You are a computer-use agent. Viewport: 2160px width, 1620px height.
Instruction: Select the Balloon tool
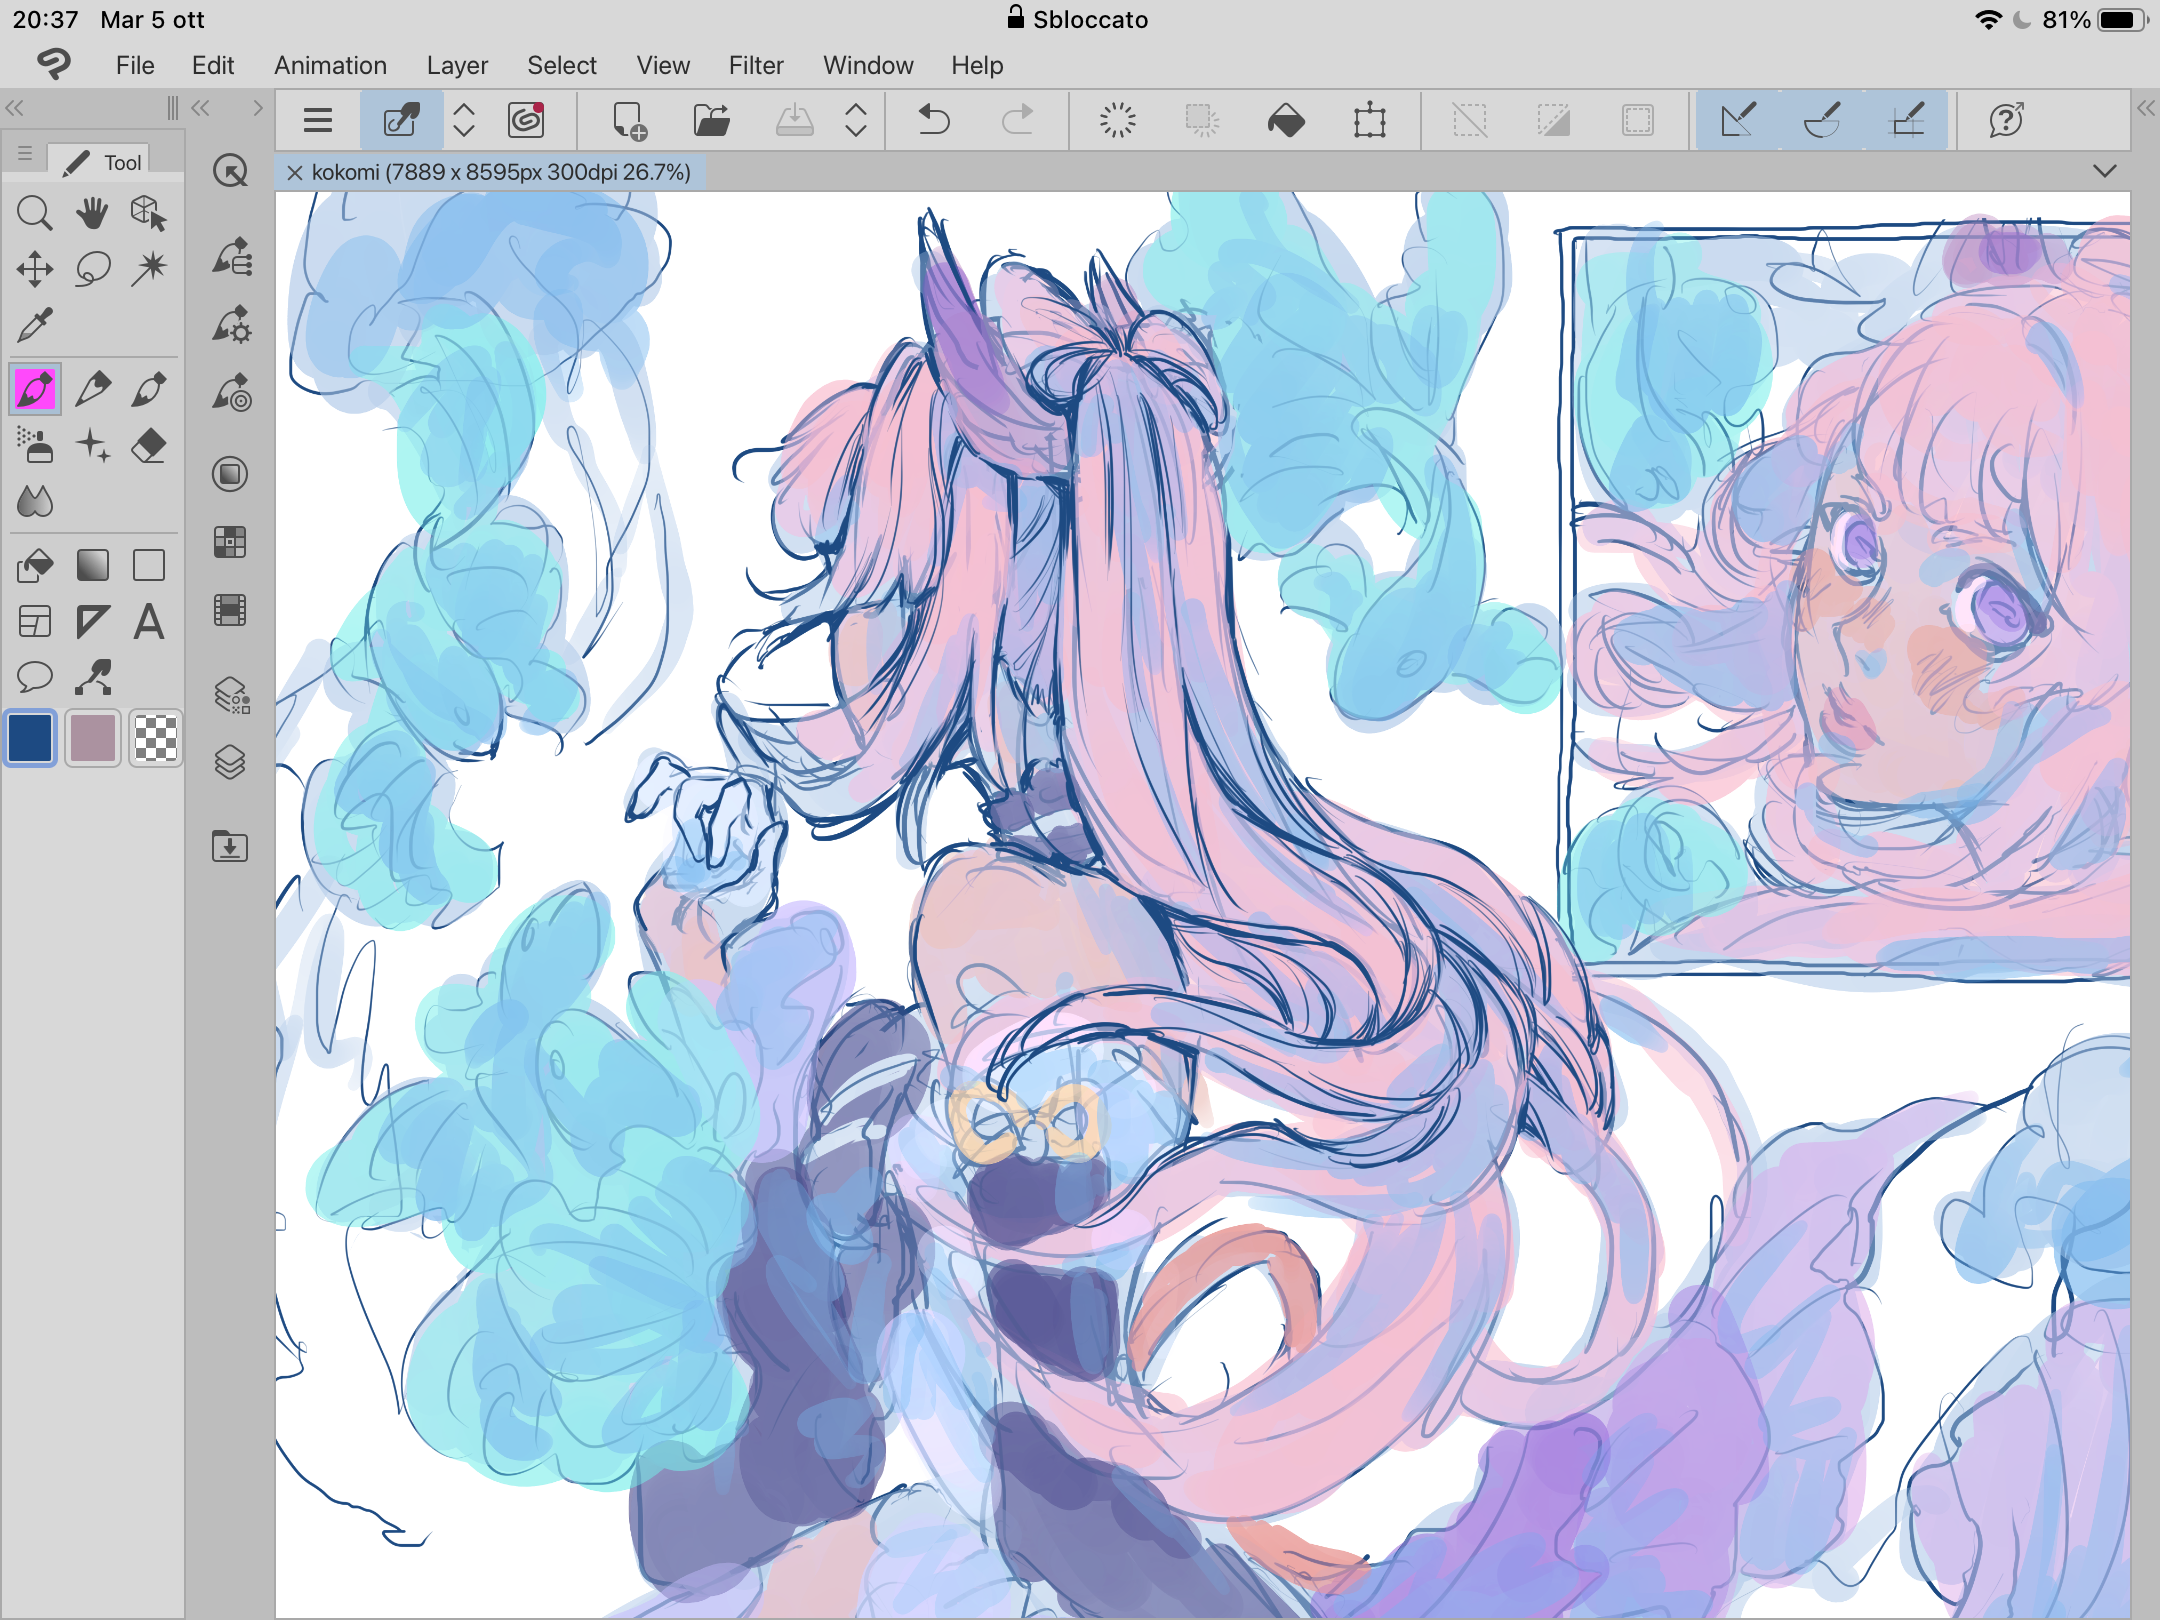pos(35,677)
